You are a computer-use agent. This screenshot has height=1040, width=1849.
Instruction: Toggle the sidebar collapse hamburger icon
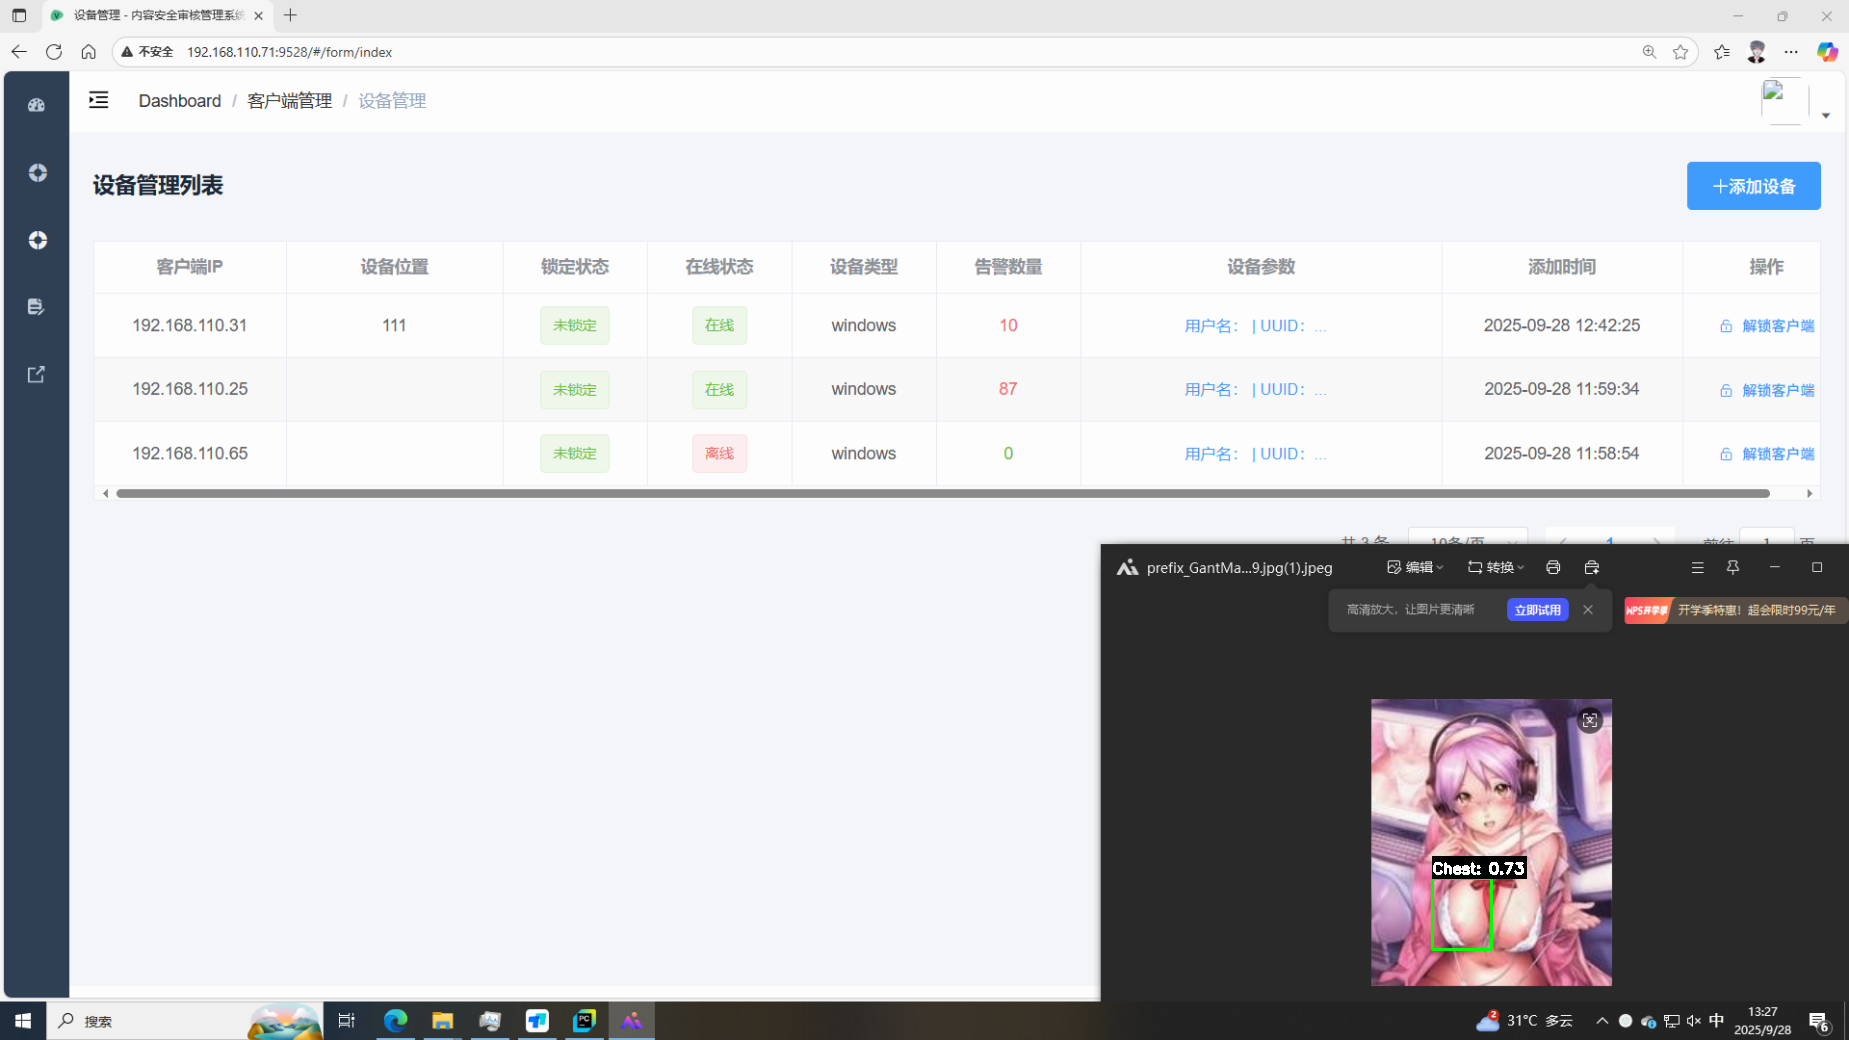pyautogui.click(x=98, y=100)
